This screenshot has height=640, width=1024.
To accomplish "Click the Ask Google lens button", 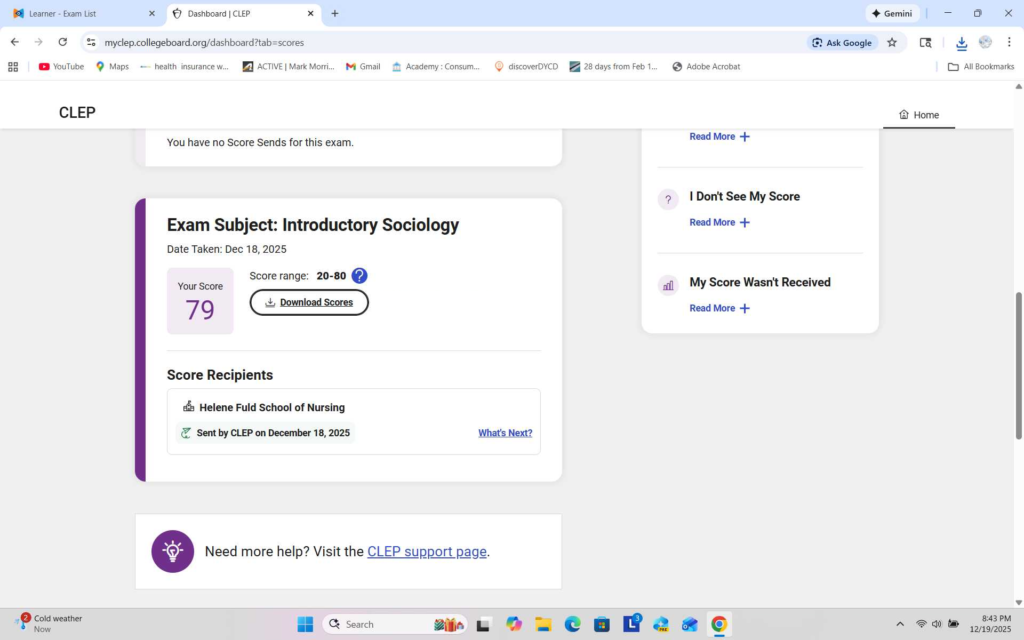I will 841,43.
